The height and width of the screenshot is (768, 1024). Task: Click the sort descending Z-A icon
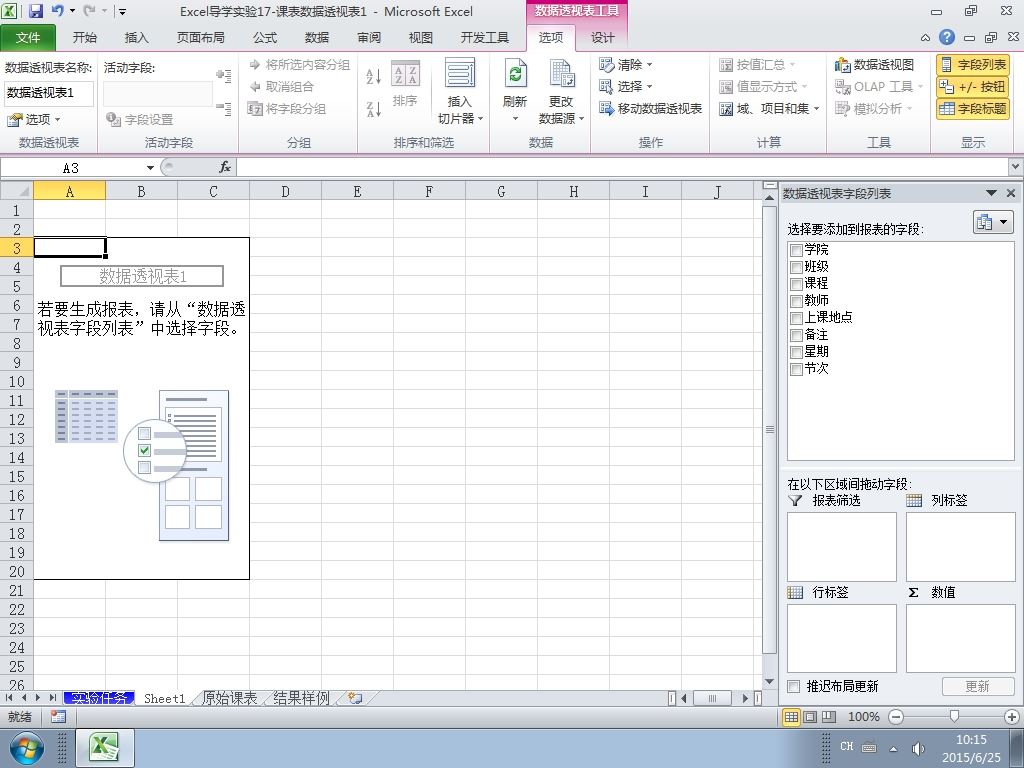[374, 109]
